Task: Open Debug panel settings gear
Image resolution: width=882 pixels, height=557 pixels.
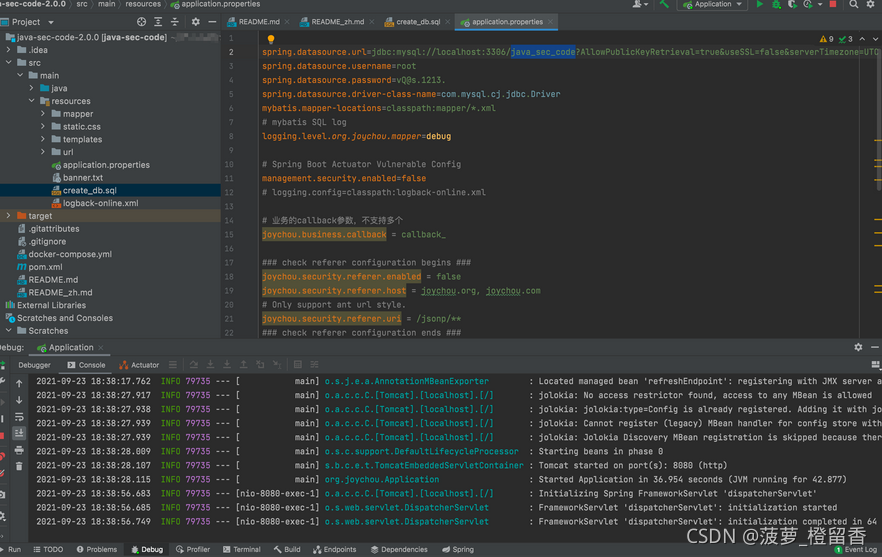Action: pos(858,347)
